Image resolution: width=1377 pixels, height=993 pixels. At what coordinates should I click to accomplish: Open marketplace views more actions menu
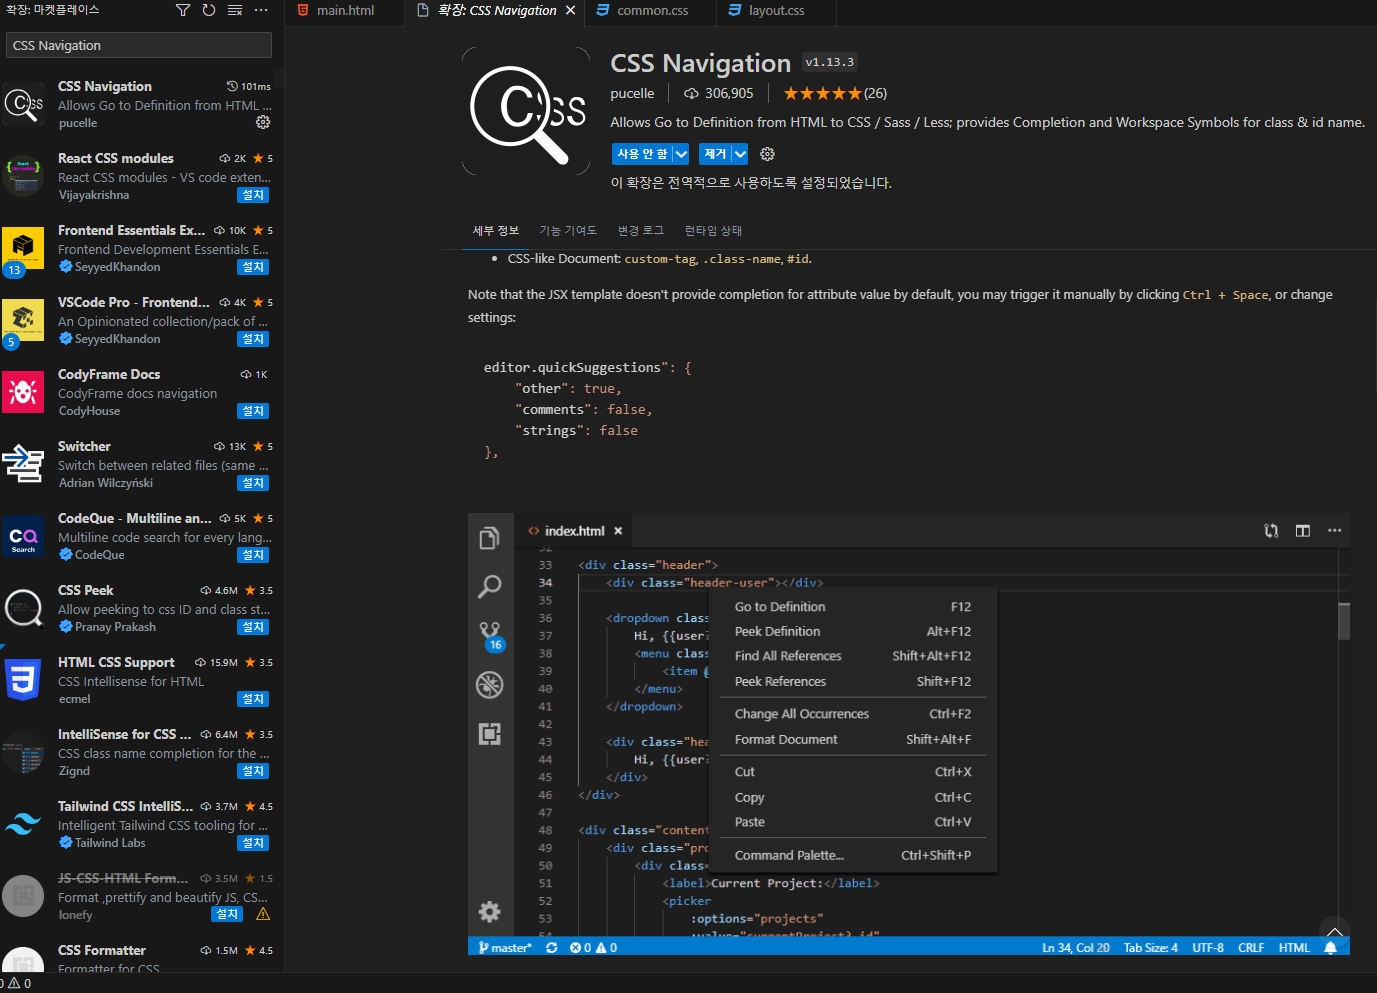click(261, 10)
